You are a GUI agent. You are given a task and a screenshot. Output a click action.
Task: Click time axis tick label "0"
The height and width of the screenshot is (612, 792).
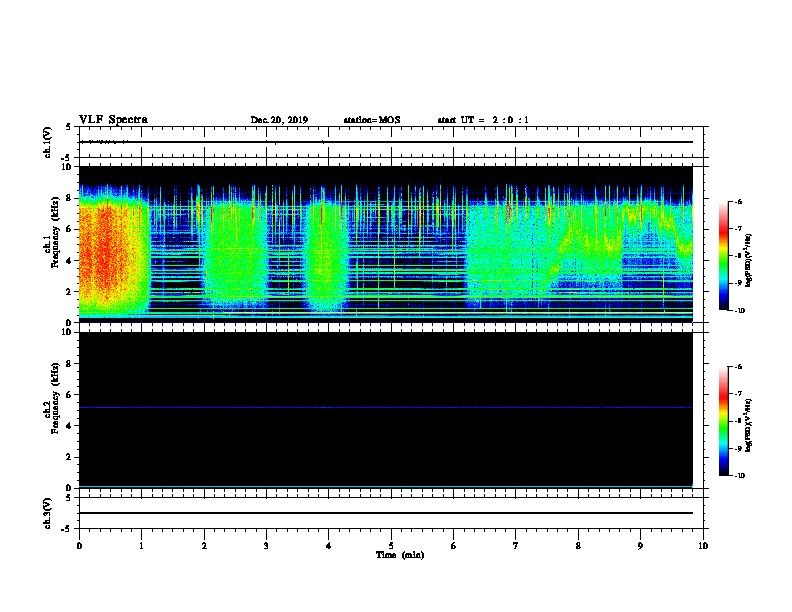point(79,545)
